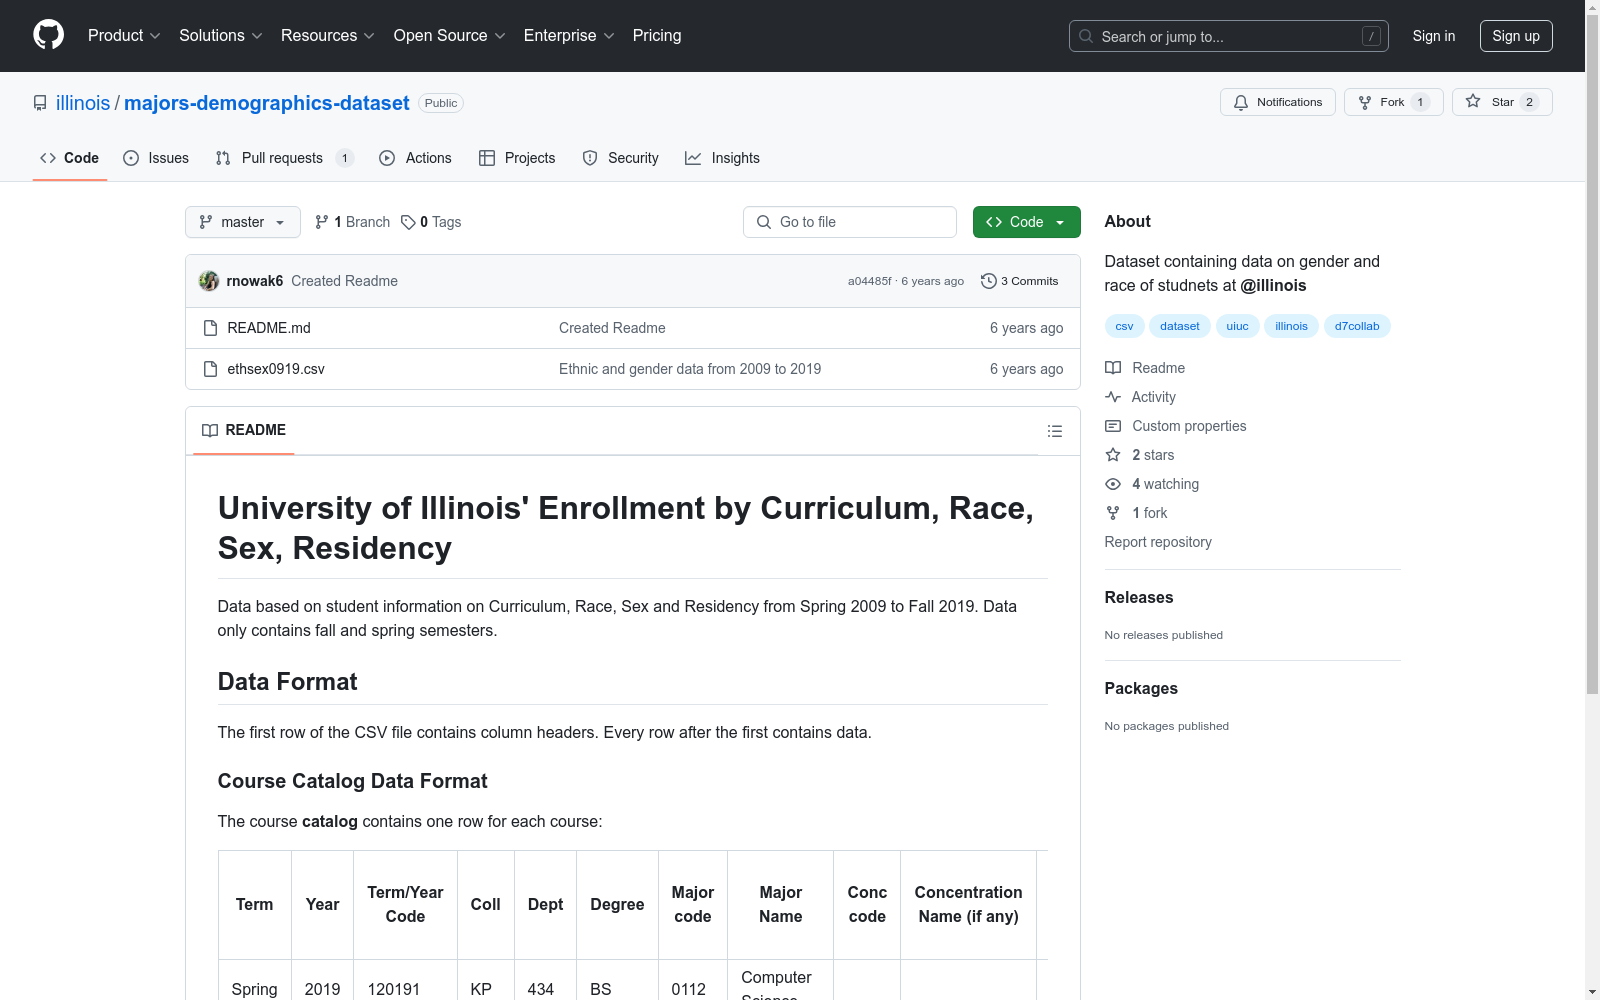Open the Projects tab

click(x=517, y=158)
